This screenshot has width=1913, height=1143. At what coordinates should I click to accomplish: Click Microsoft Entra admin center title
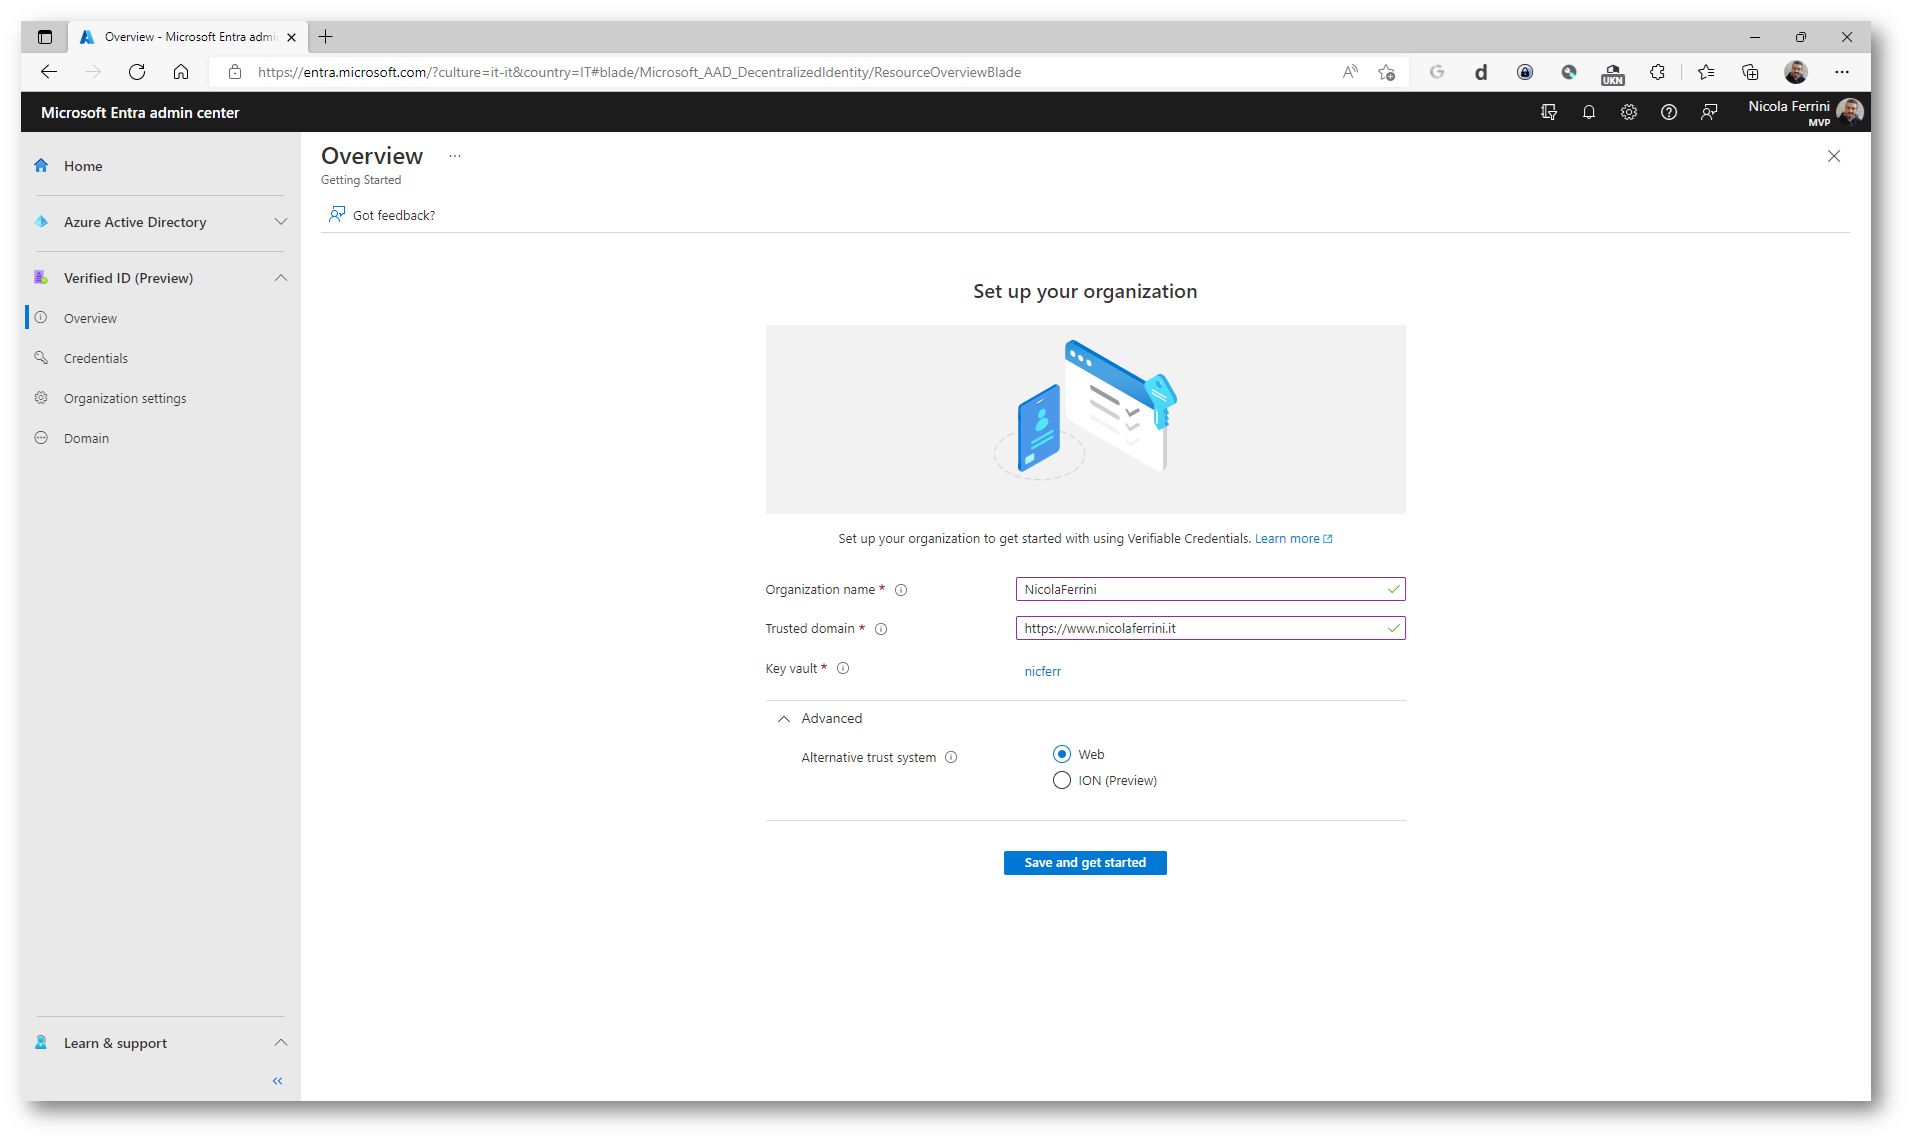coord(140,113)
